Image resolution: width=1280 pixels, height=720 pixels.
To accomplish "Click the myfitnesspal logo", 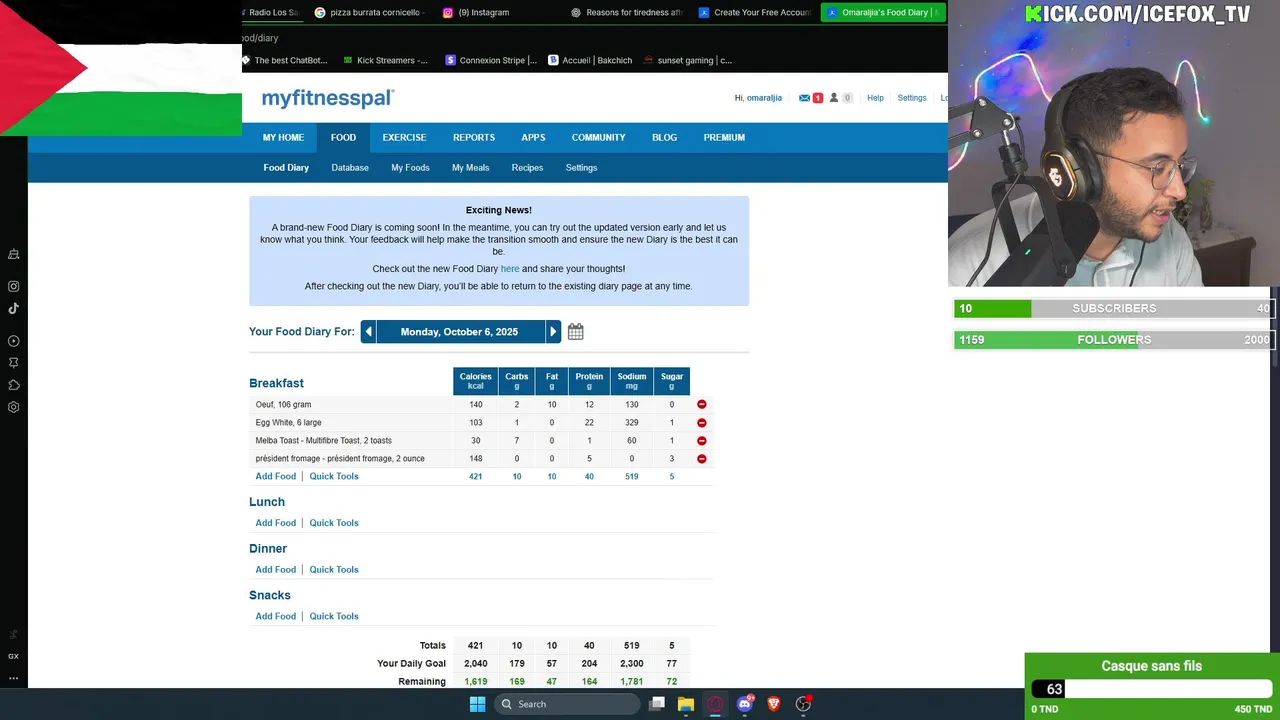I will pos(328,98).
